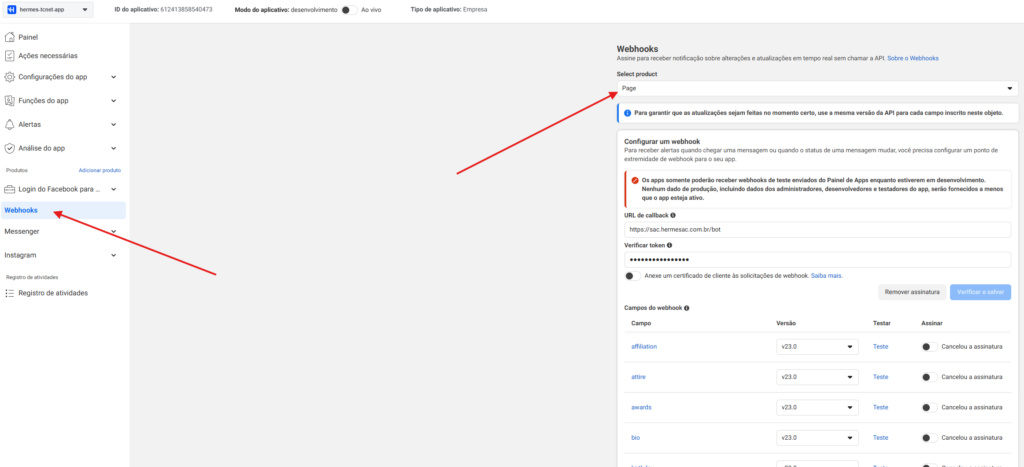This screenshot has height=467, width=1024.
Task: Click the blue info icon in API version notice
Action: point(628,113)
